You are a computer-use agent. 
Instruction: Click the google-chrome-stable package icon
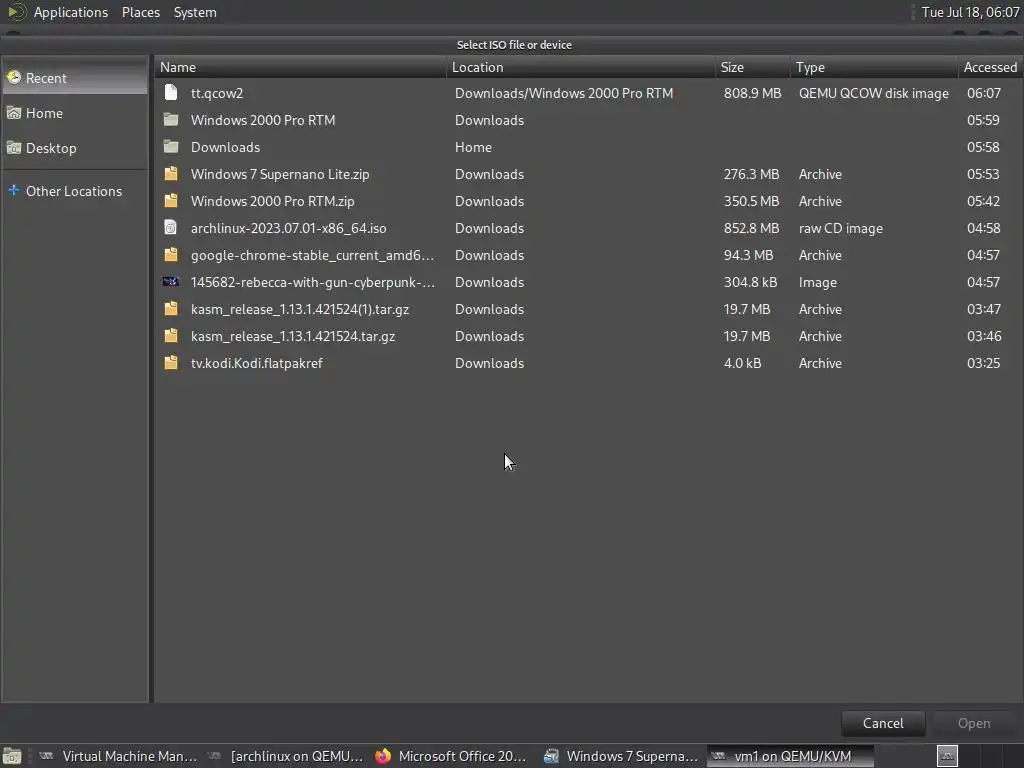(x=171, y=255)
